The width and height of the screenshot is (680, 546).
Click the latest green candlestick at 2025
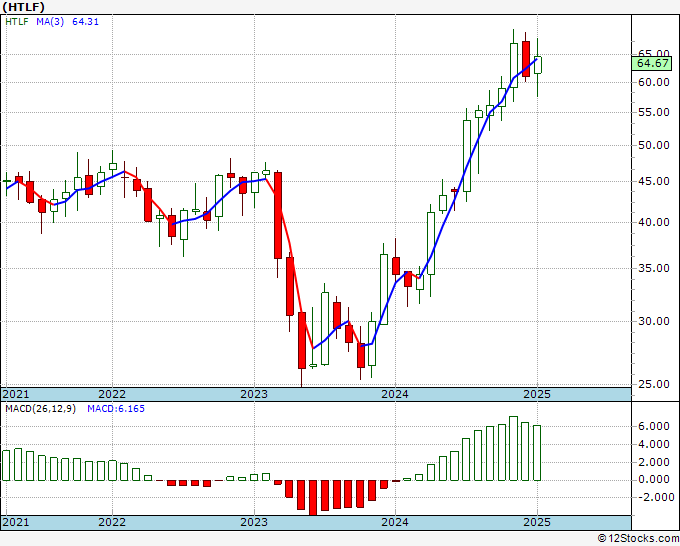pyautogui.click(x=537, y=65)
